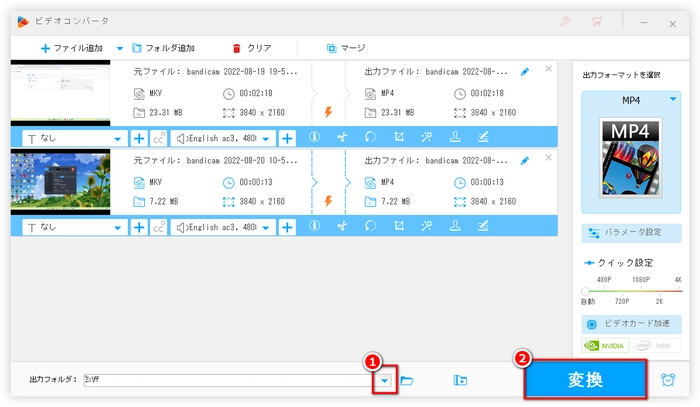Open the output folder icon
Screen dimensions: 700x407
[407, 380]
